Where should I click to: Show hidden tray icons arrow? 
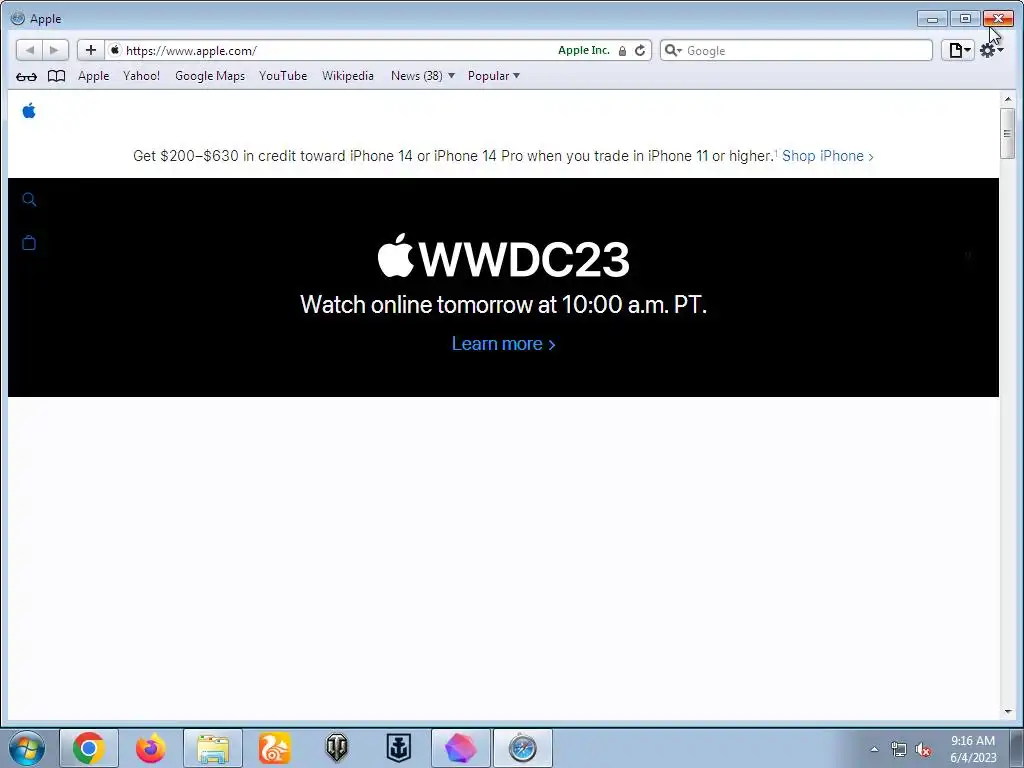click(x=874, y=749)
